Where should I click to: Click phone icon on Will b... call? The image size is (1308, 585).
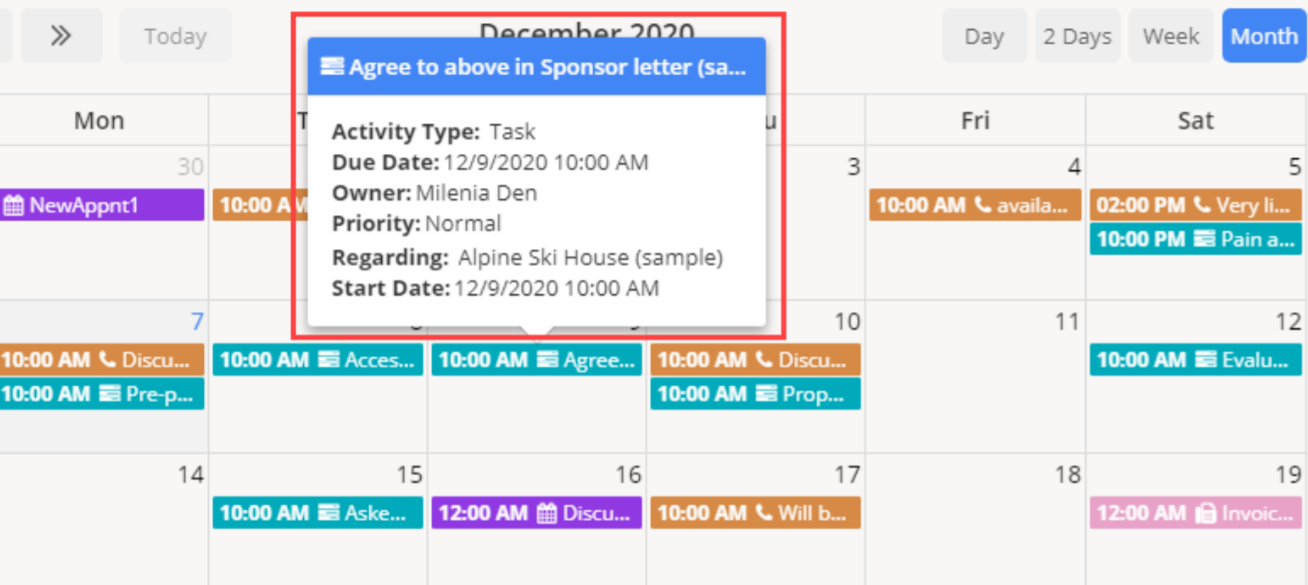[765, 513]
